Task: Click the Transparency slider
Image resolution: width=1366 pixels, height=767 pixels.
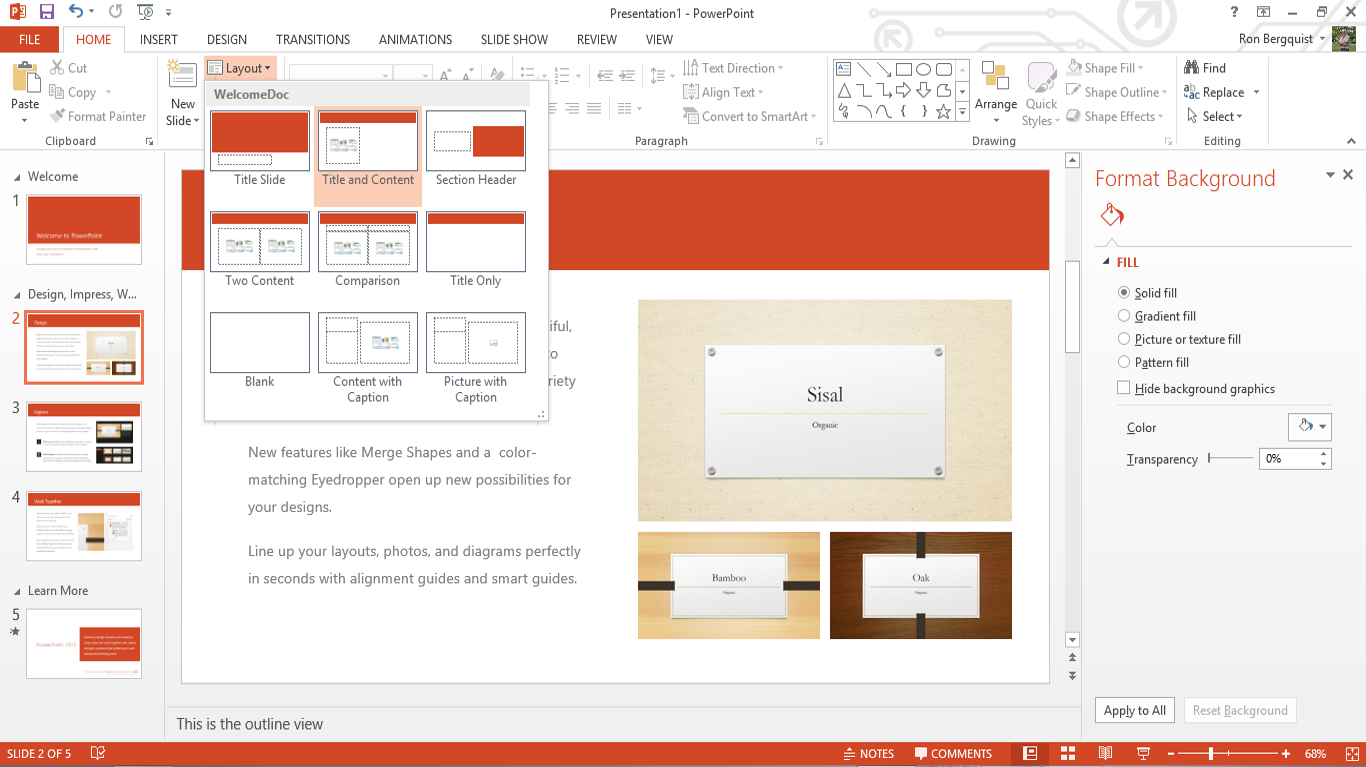Action: 1230,458
